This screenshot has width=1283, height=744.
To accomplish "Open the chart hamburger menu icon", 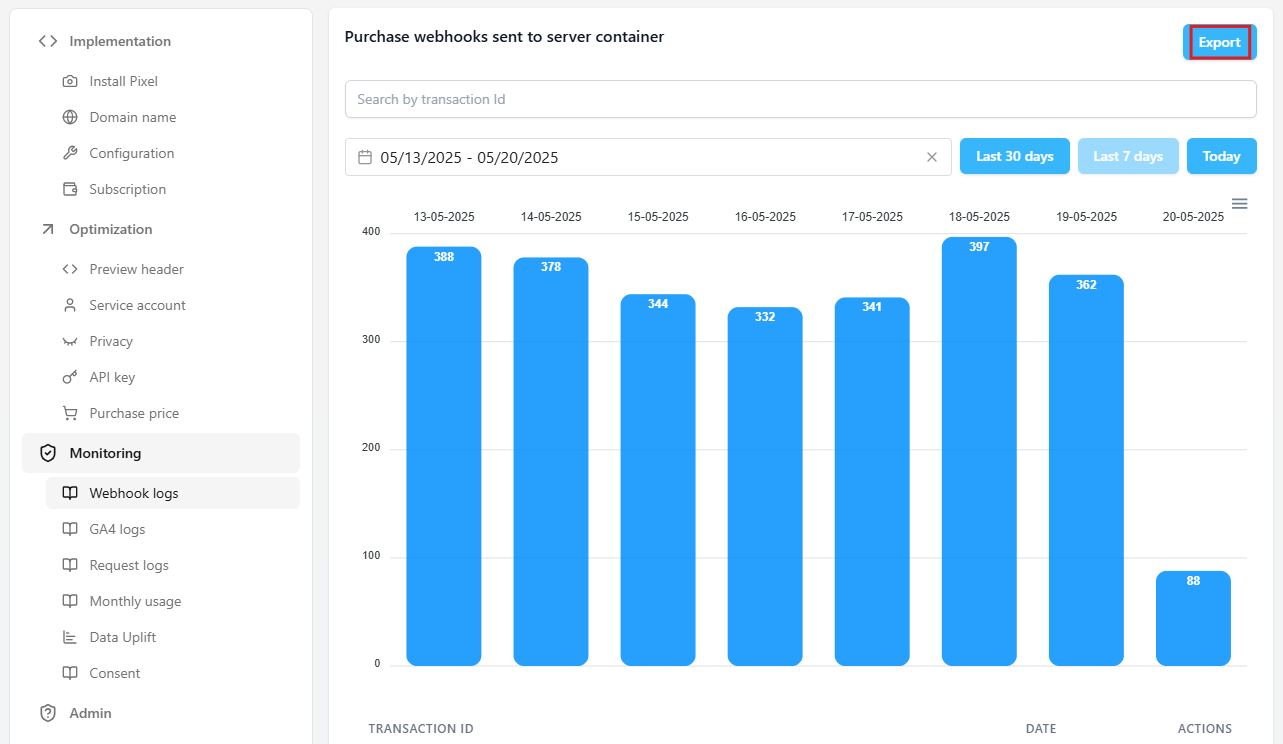I will pyautogui.click(x=1239, y=204).
